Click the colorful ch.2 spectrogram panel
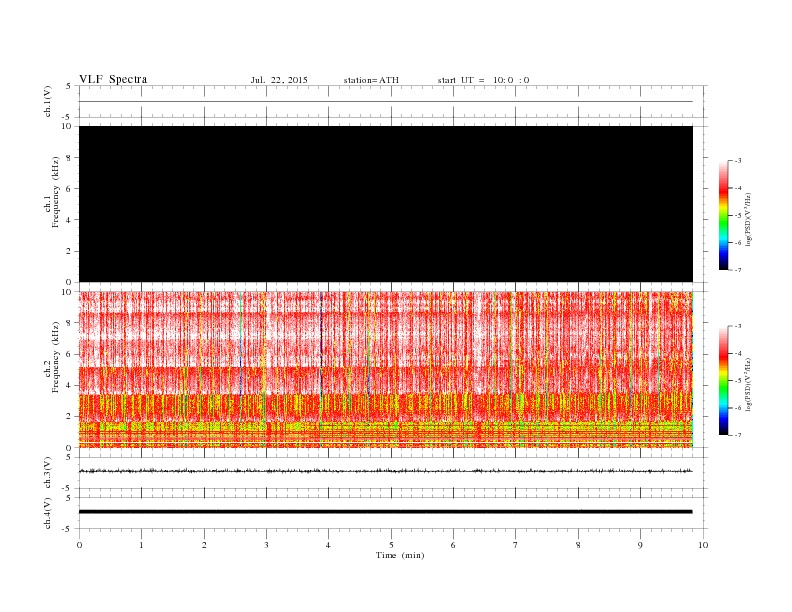The height and width of the screenshot is (612, 792). [386, 370]
